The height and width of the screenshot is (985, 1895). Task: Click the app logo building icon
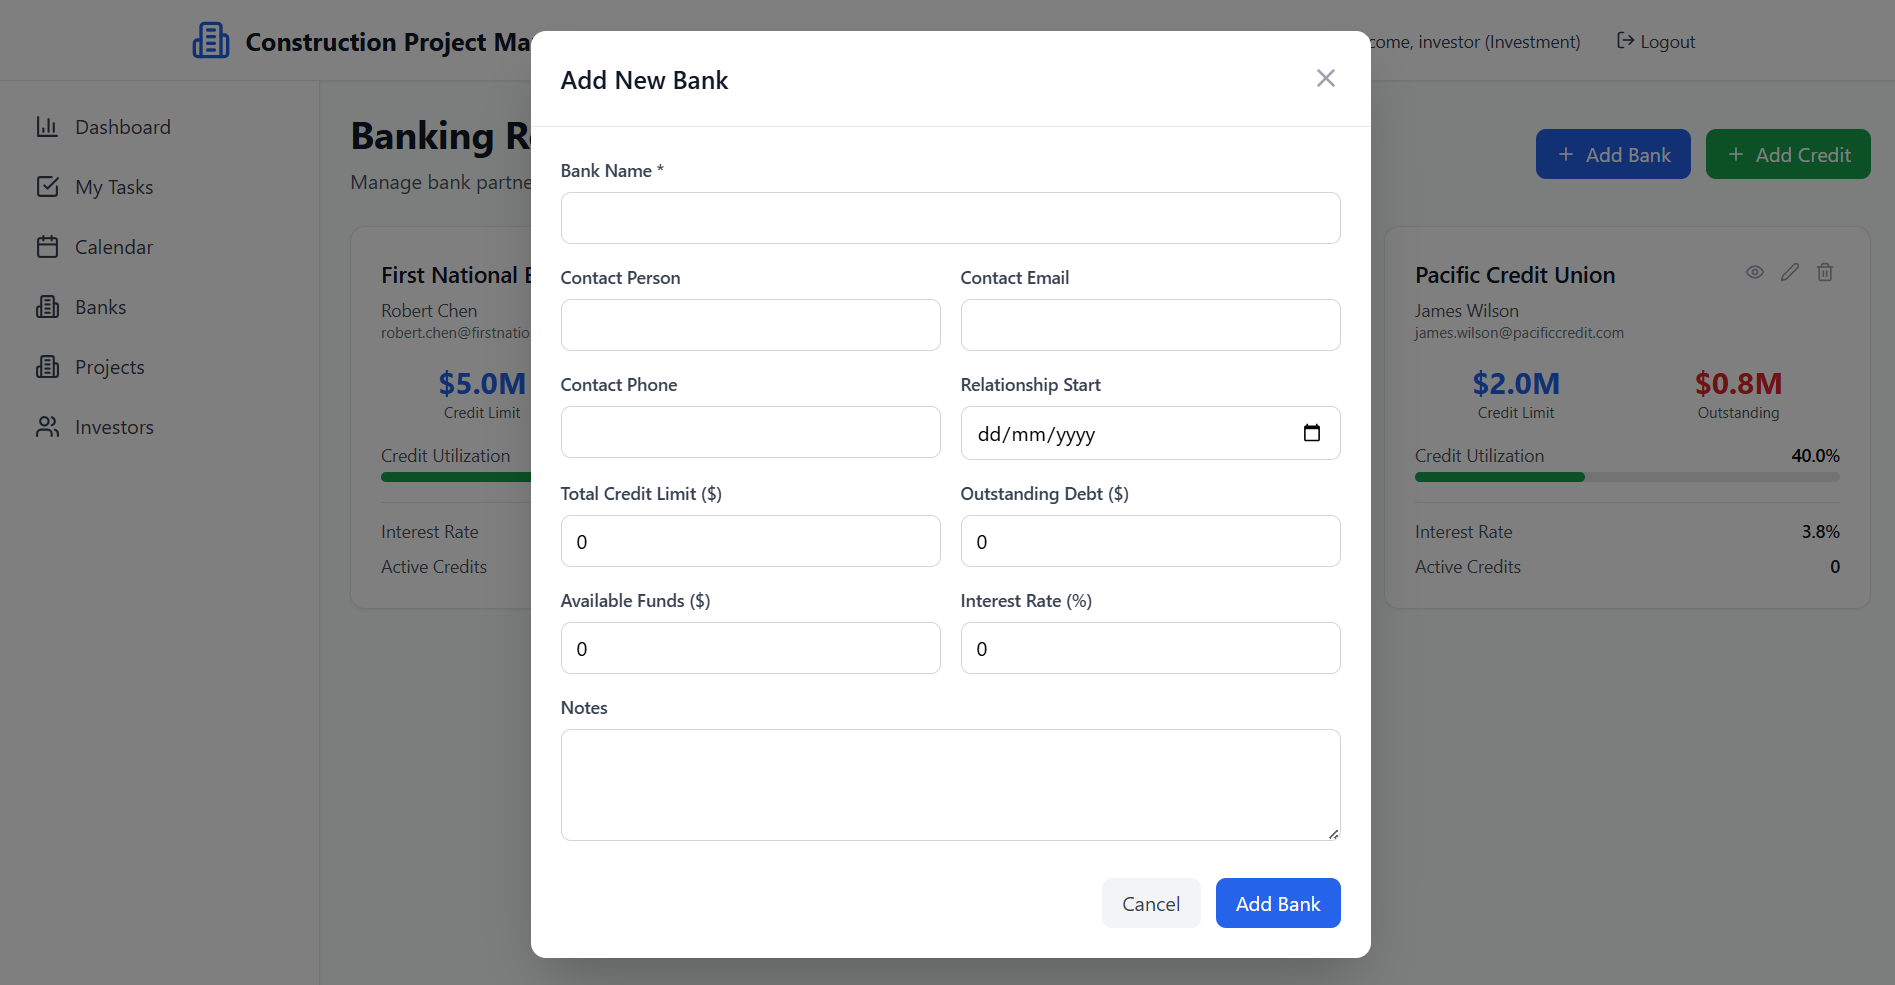[211, 41]
